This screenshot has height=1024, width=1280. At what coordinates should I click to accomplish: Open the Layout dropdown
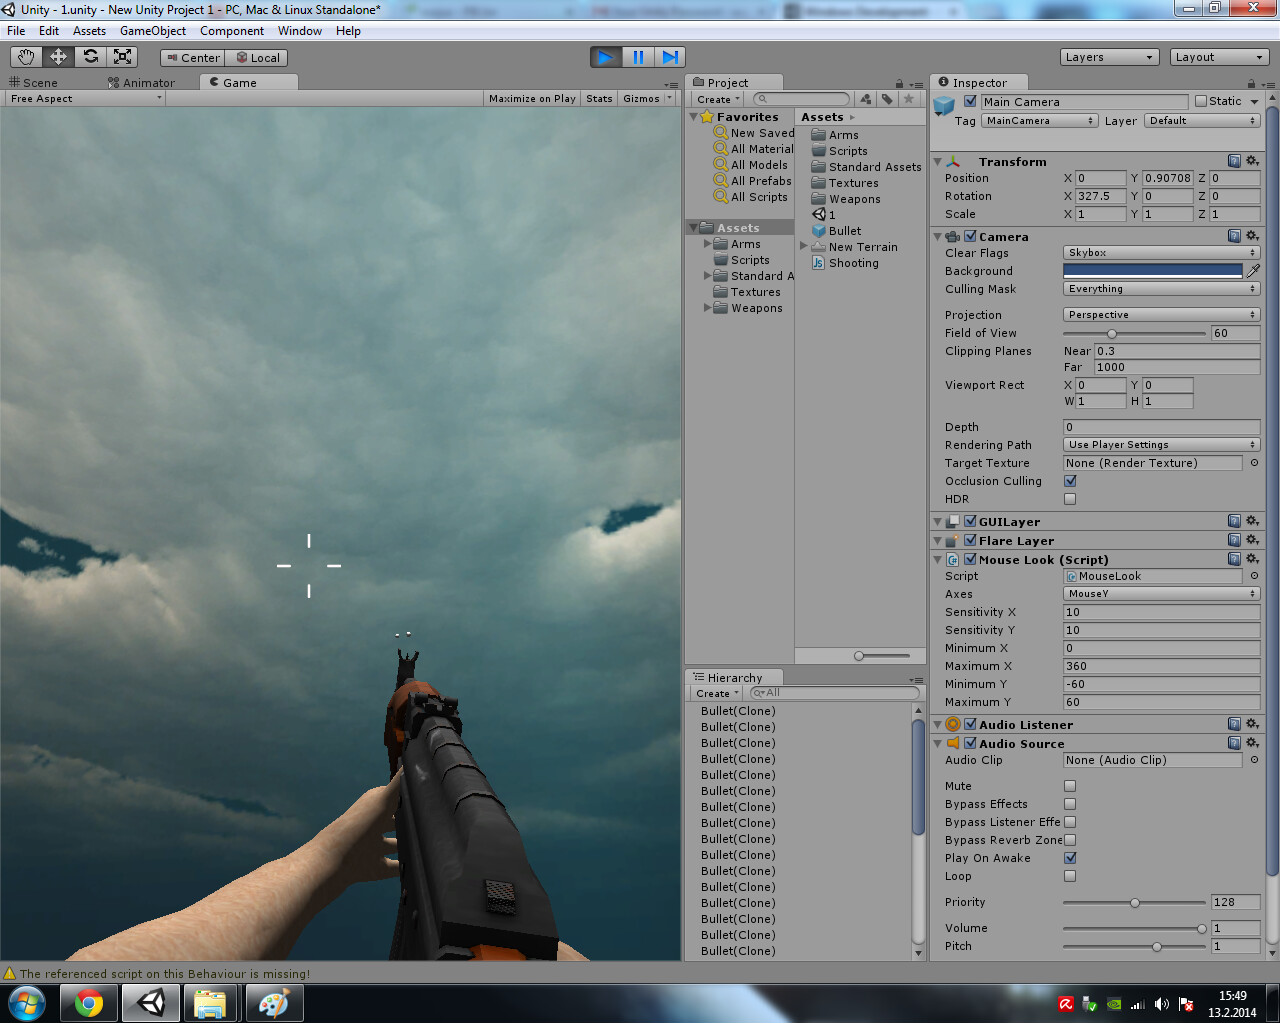click(x=1218, y=57)
